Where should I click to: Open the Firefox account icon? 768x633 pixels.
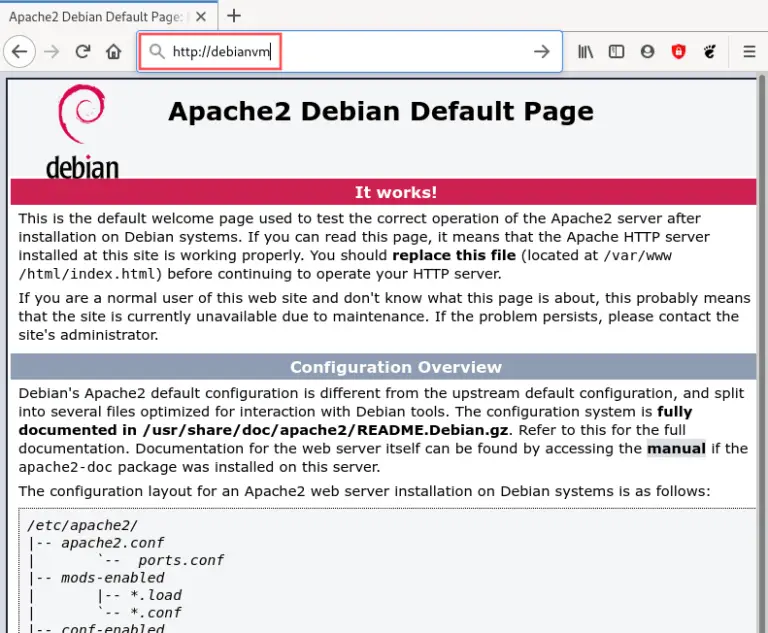pyautogui.click(x=647, y=52)
